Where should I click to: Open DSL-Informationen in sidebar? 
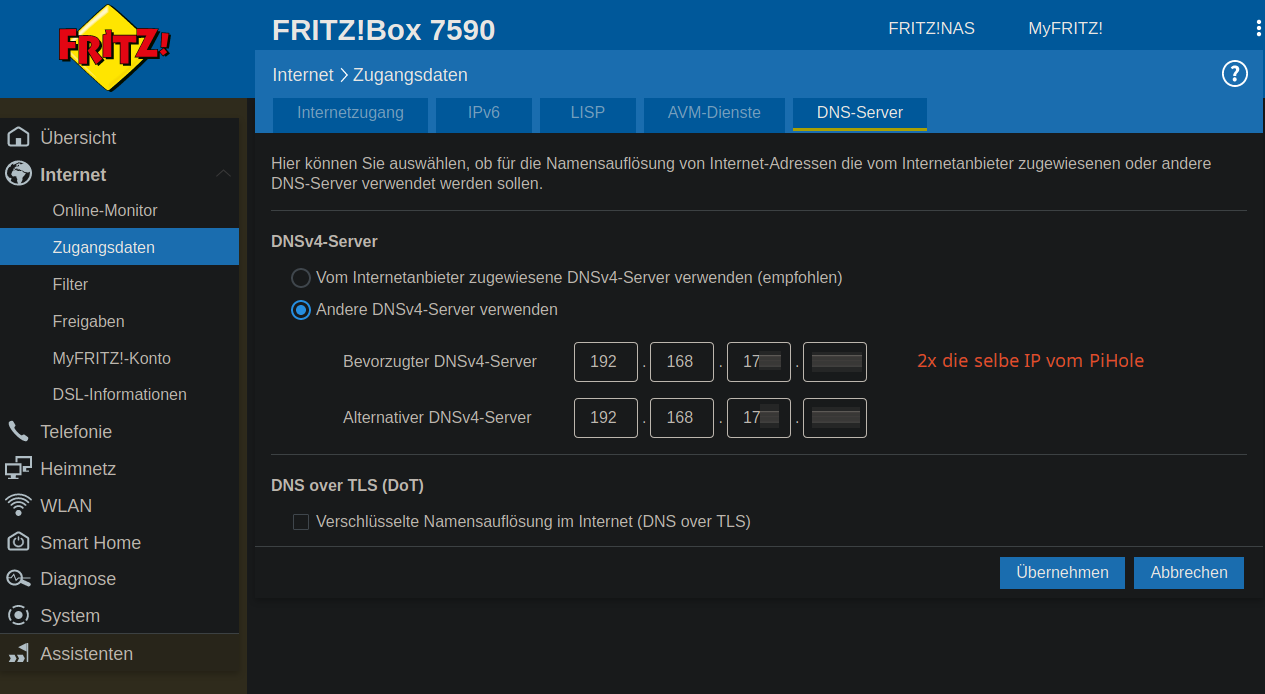coord(120,394)
